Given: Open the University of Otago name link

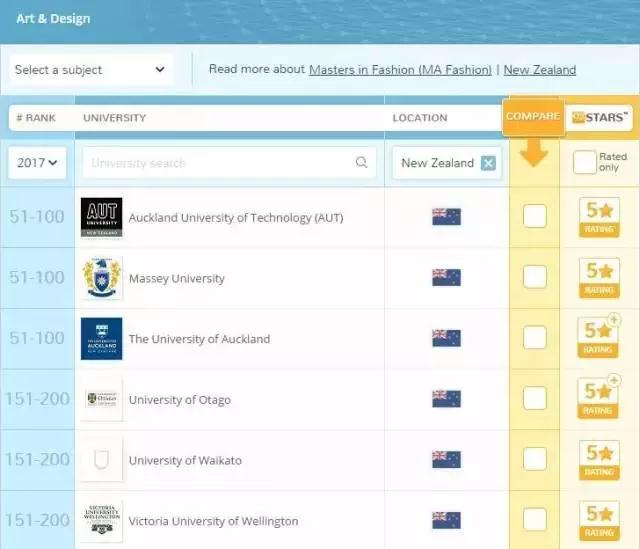Looking at the screenshot, I should point(180,400).
